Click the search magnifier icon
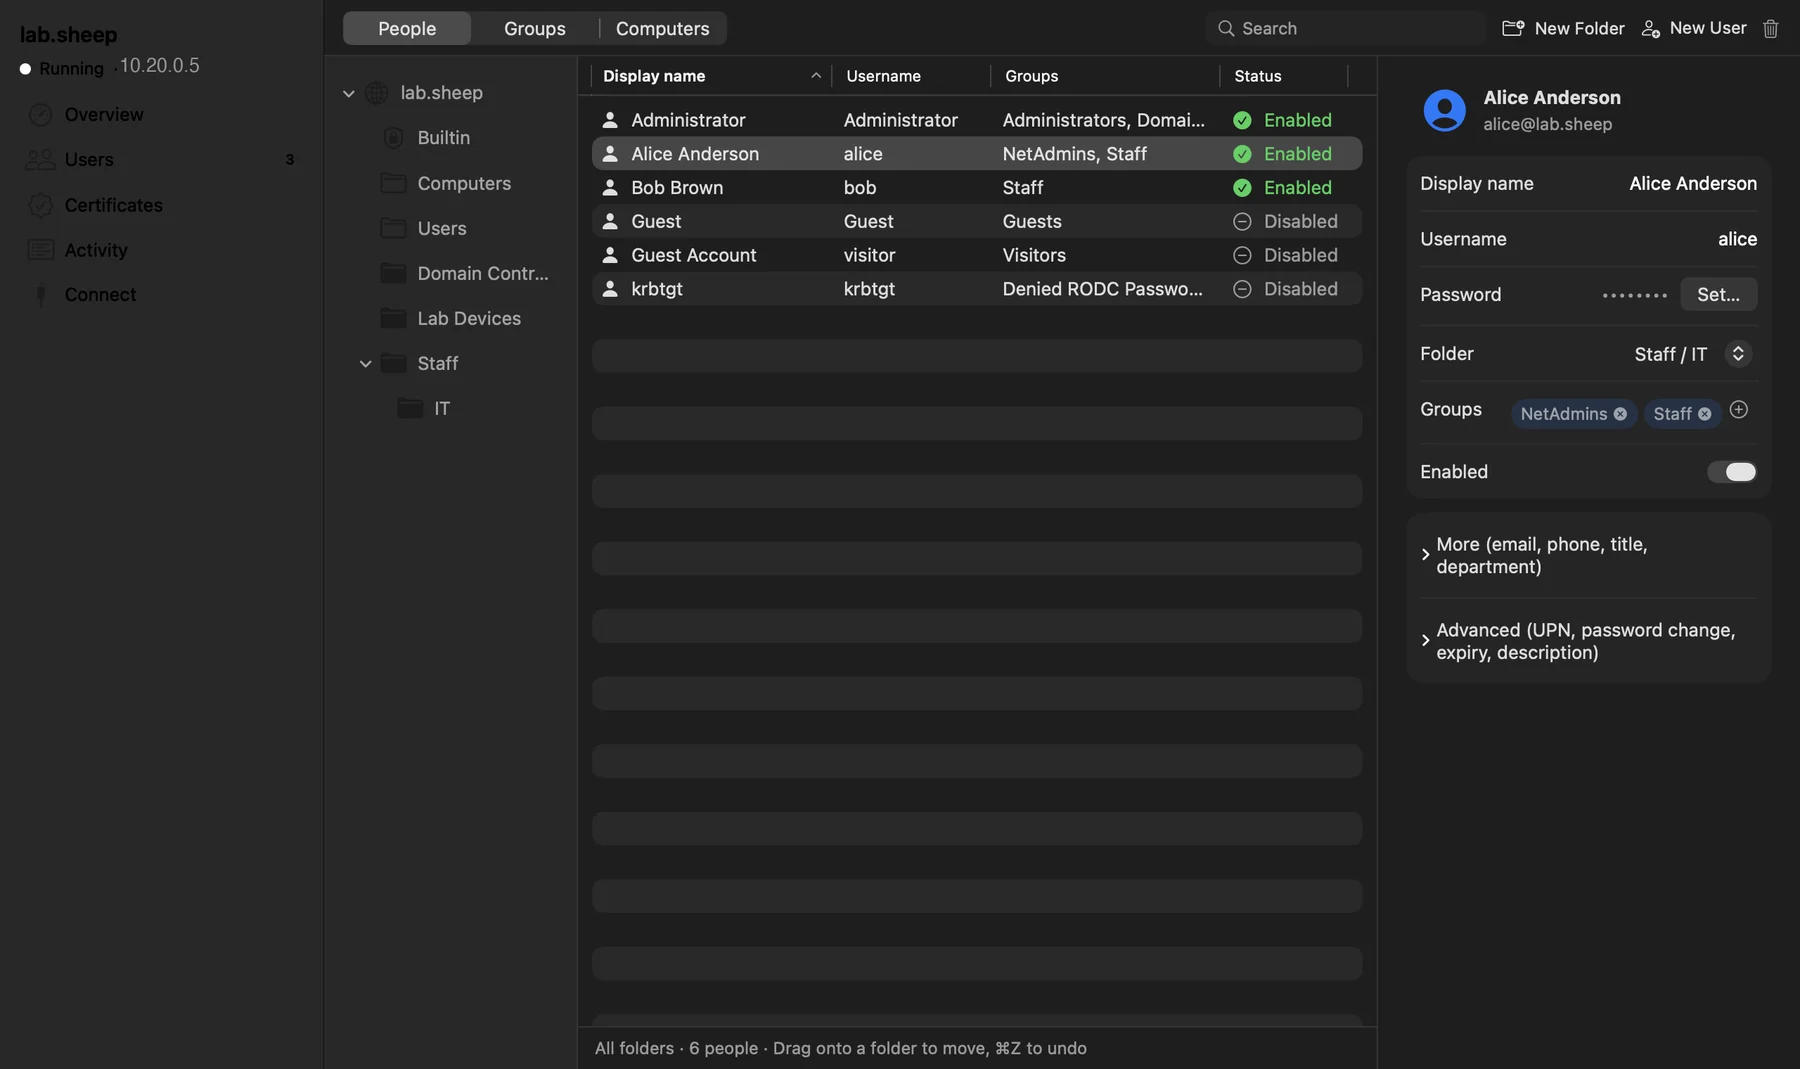 click(x=1226, y=29)
